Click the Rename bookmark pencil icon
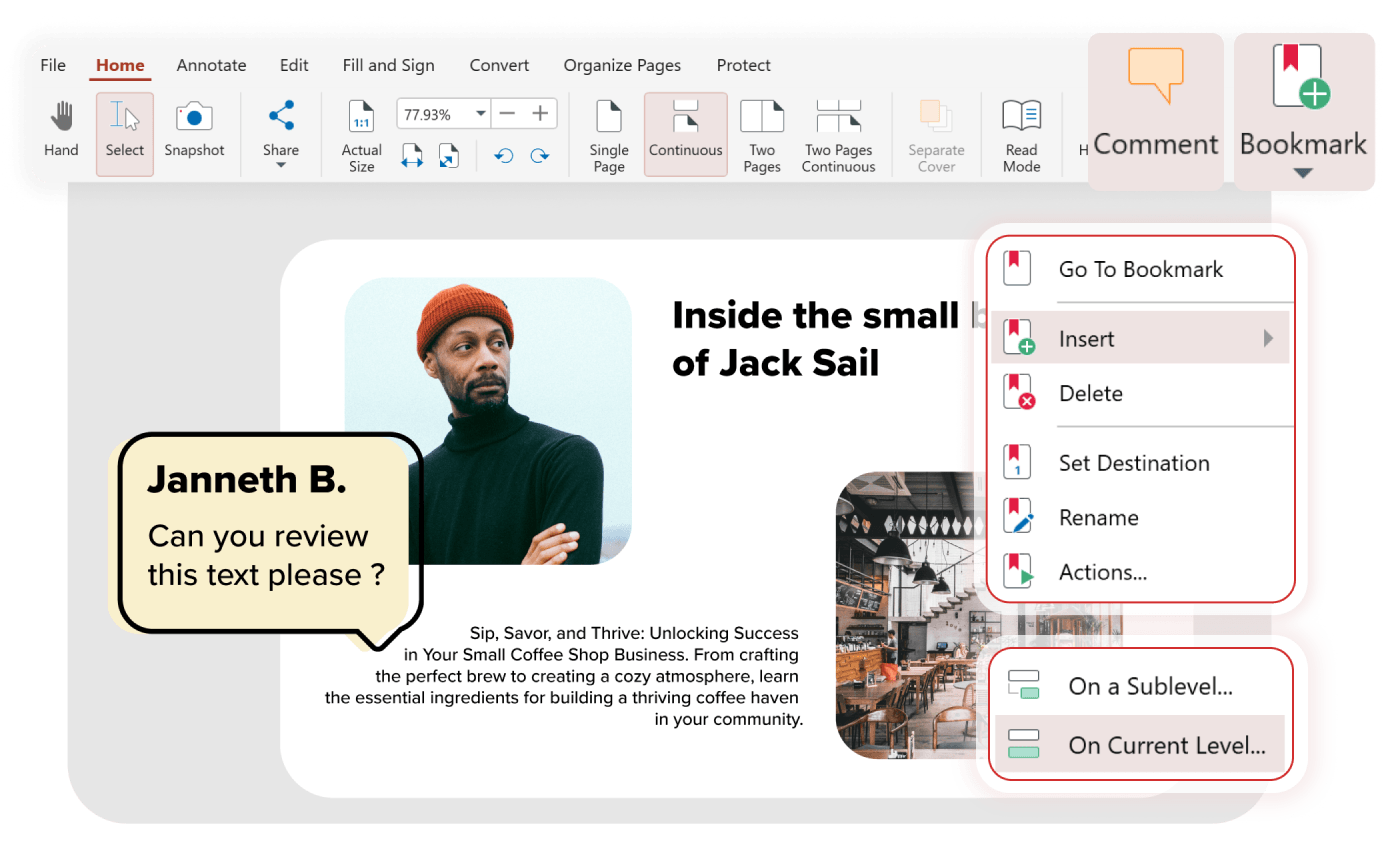The width and height of the screenshot is (1400, 863). pos(1019,518)
